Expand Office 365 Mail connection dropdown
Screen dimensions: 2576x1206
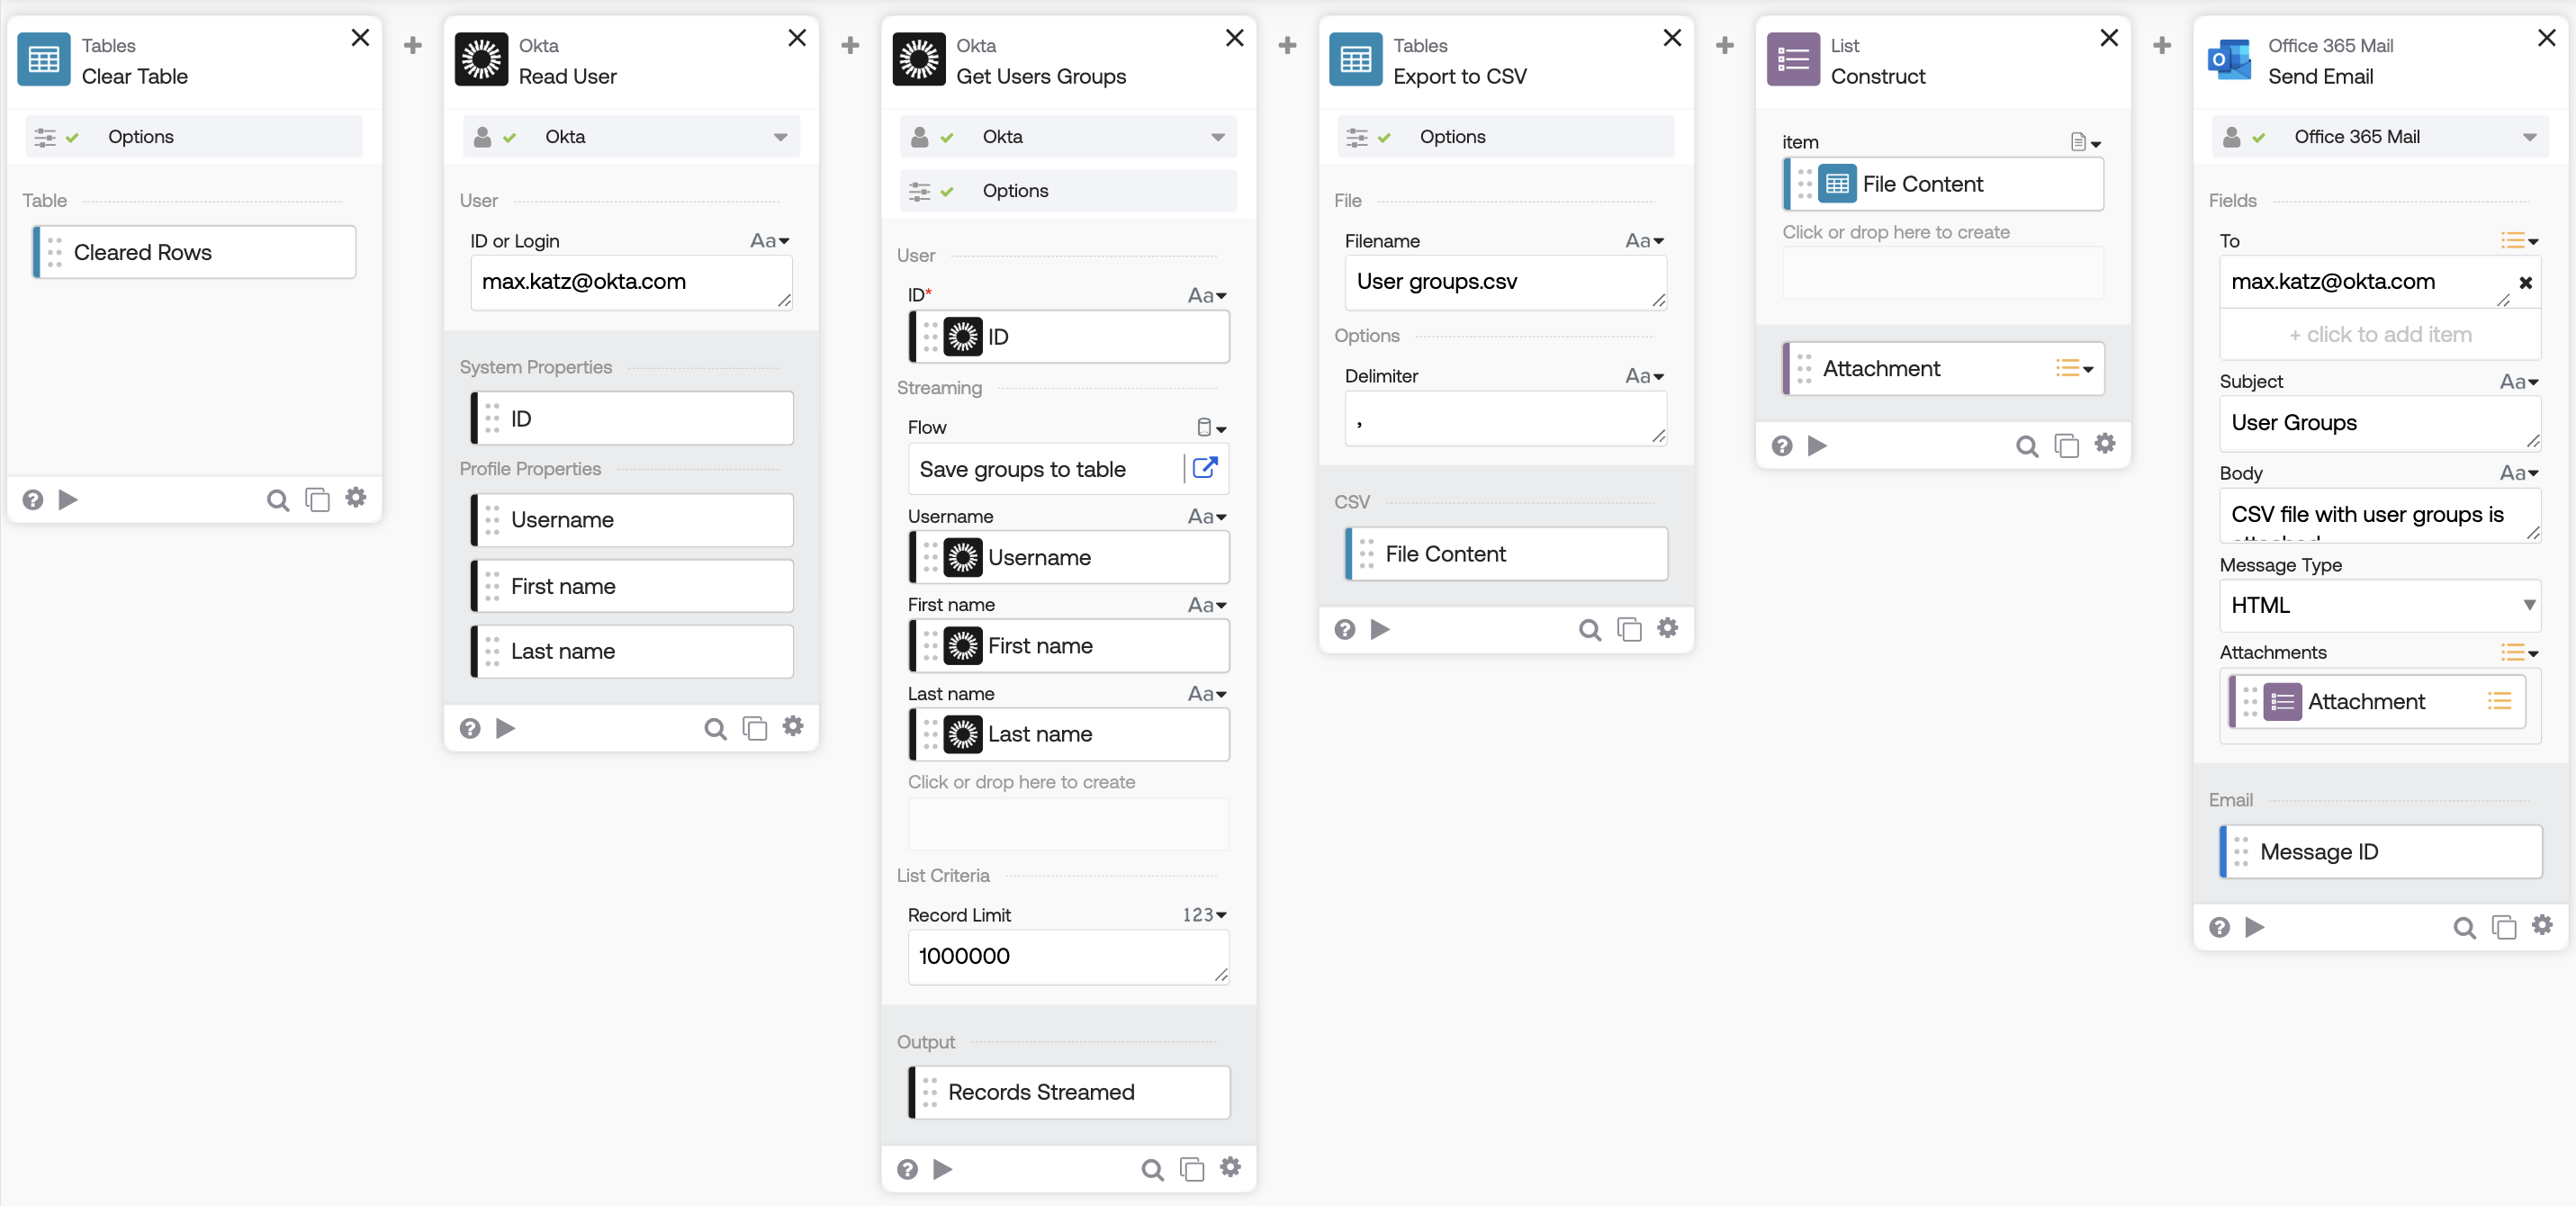2528,137
